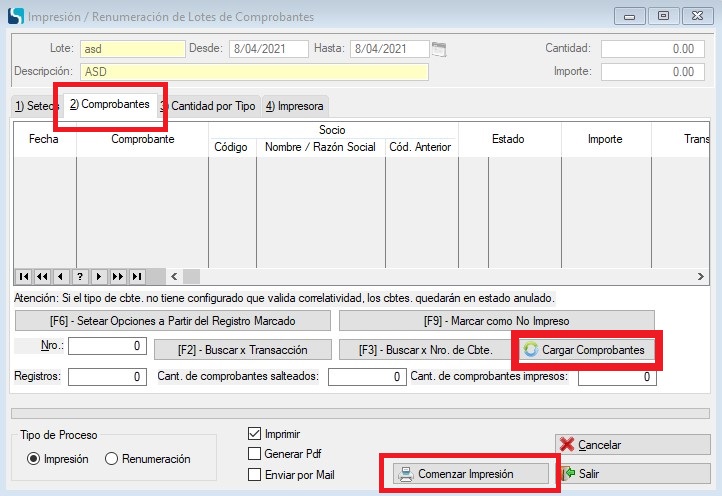Go to previous record in navigator

[x=61, y=276]
